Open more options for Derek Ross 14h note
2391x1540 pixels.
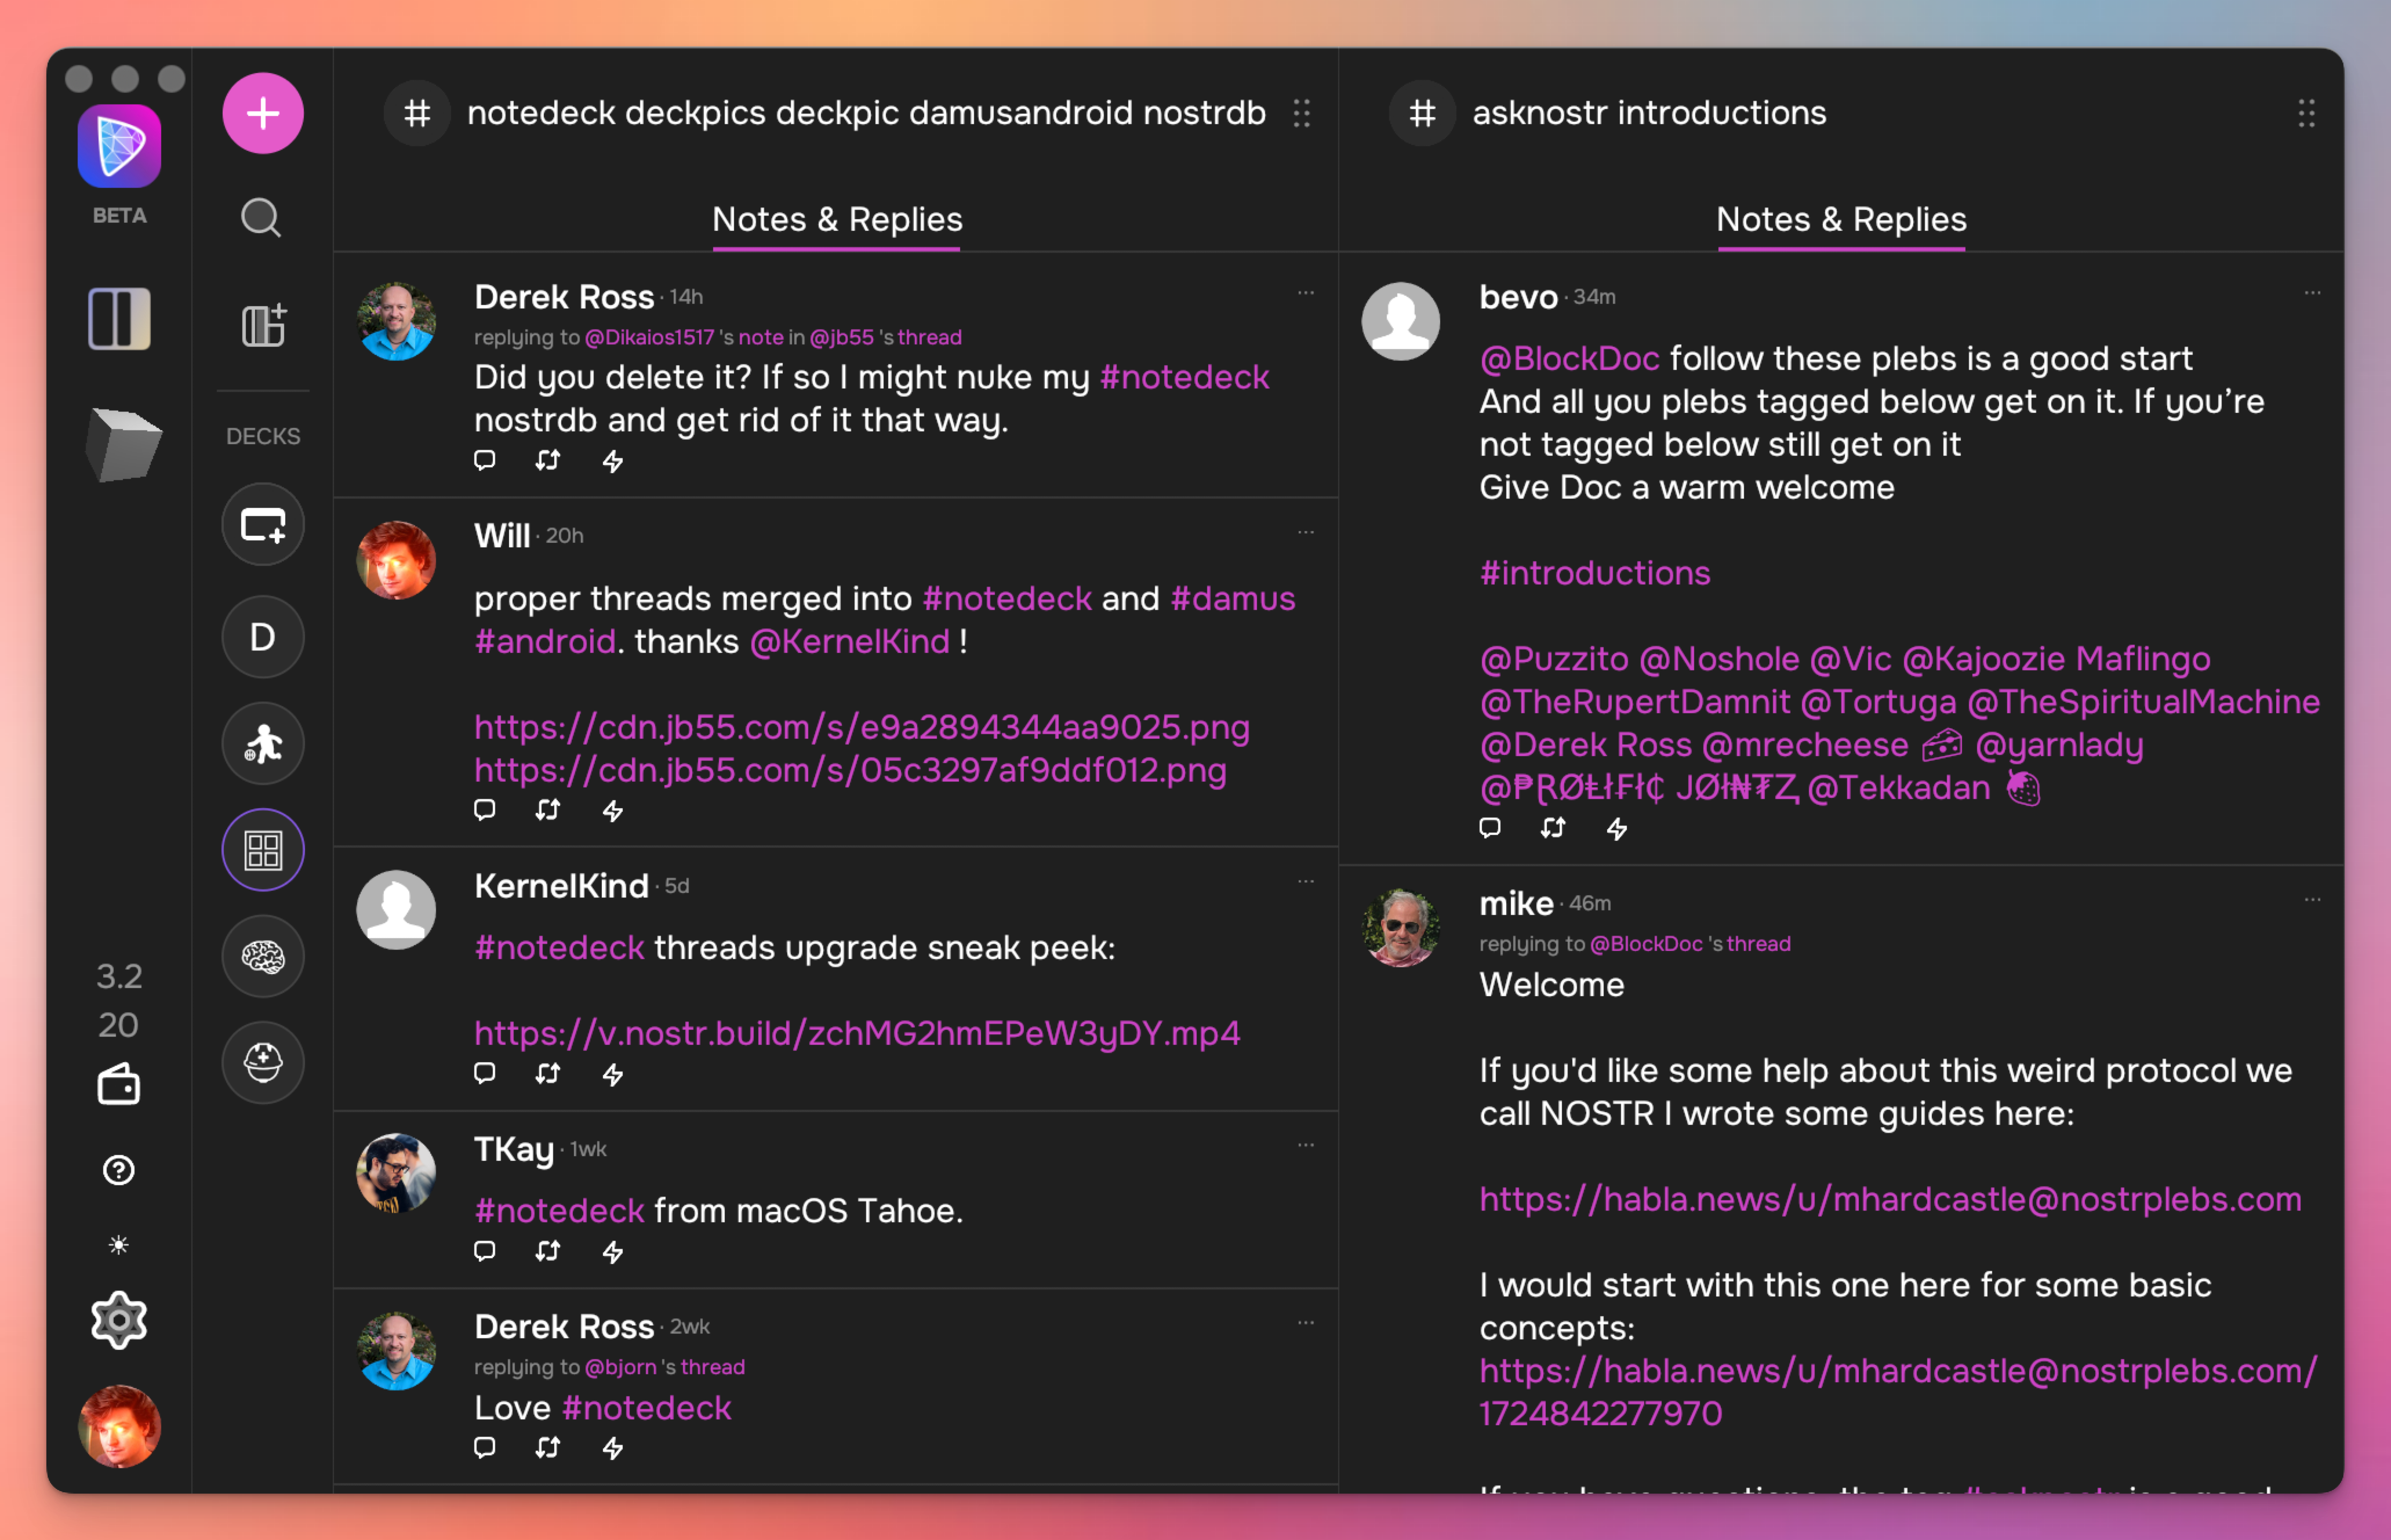(x=1306, y=293)
